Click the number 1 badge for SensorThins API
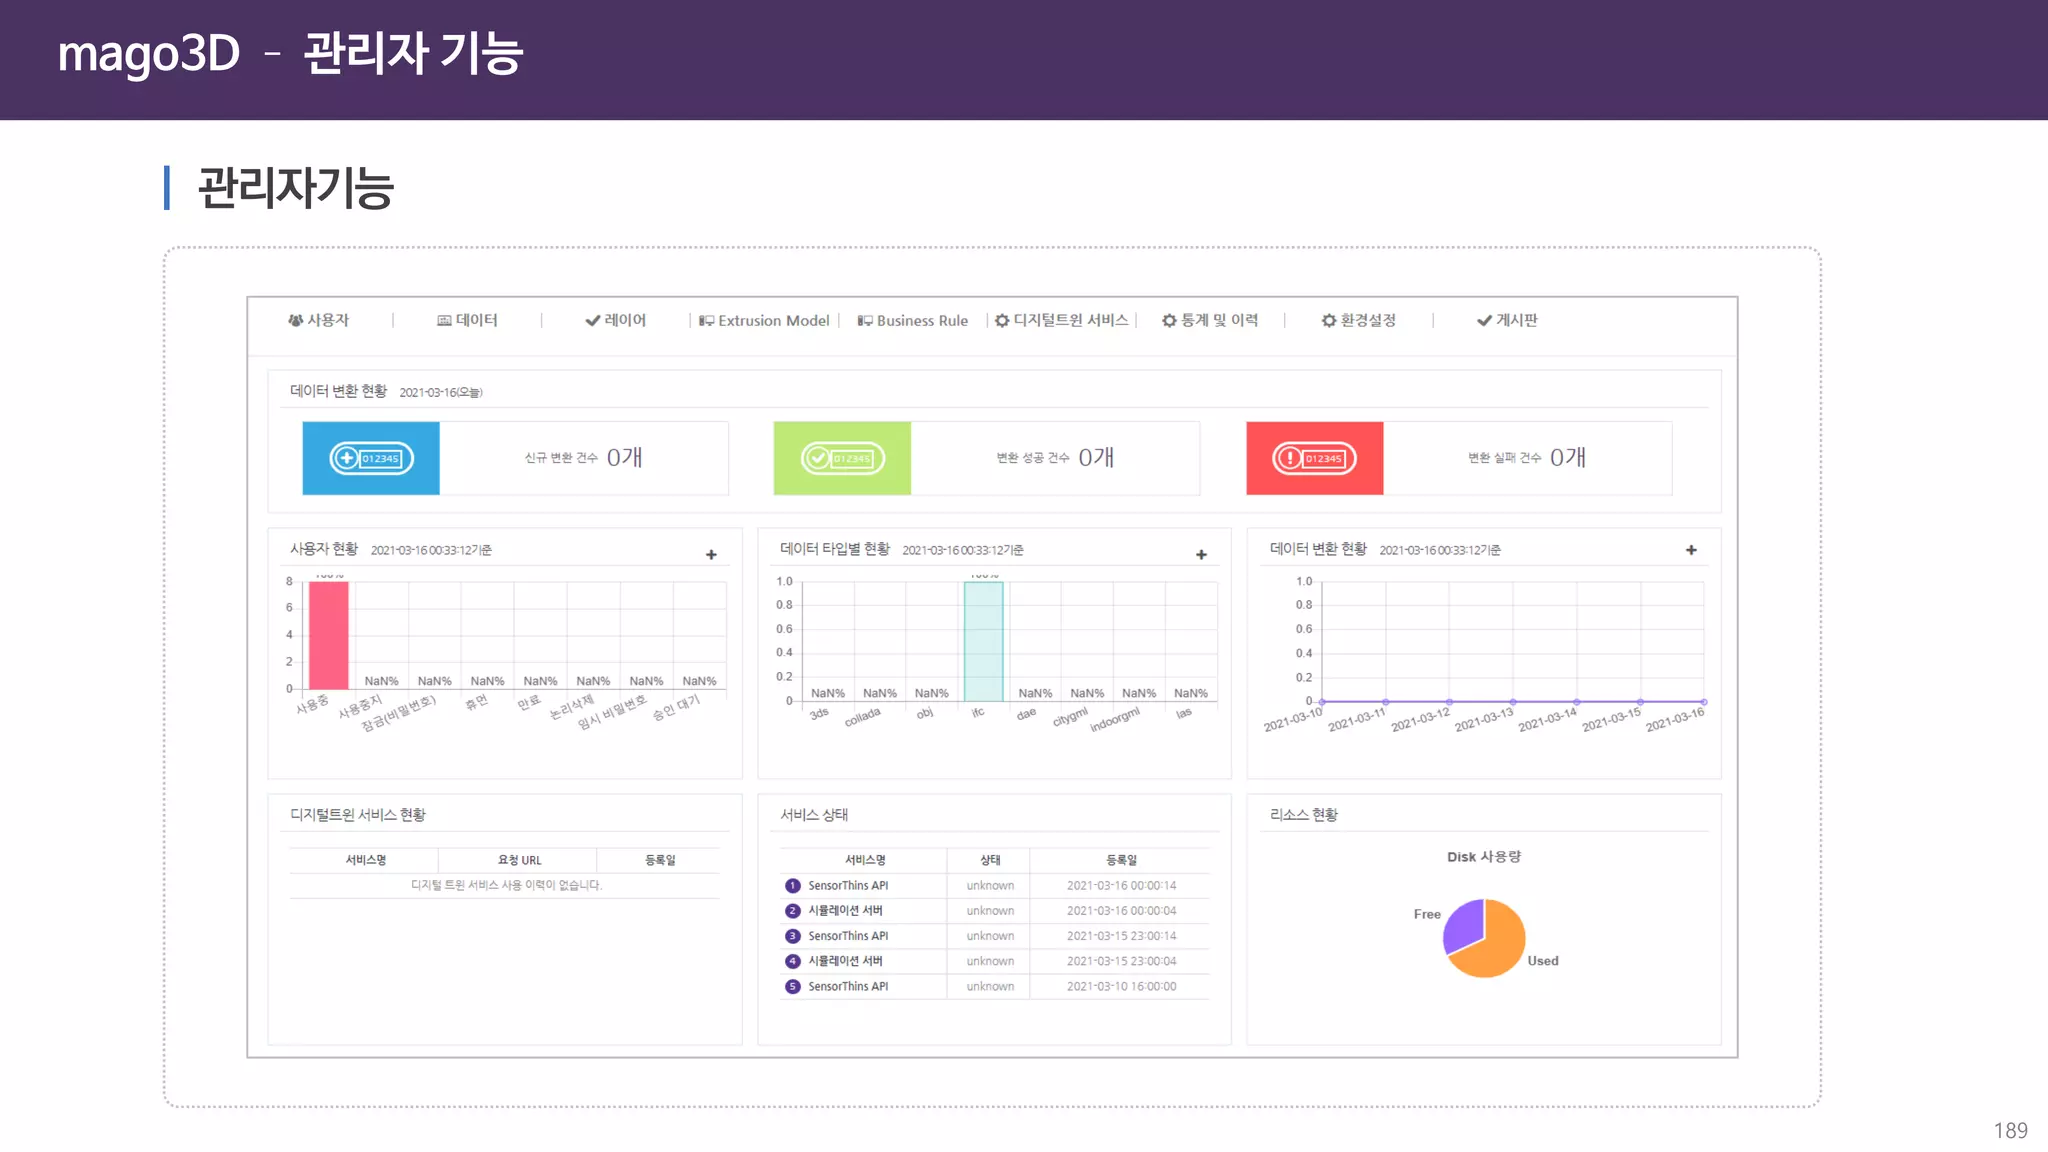Screen dimensions: 2048x1152 pyautogui.click(x=793, y=886)
